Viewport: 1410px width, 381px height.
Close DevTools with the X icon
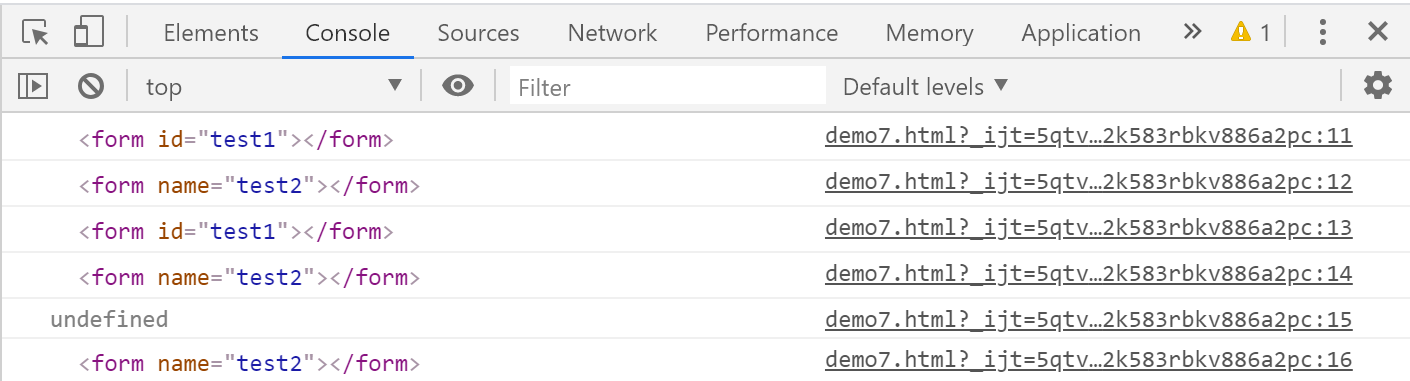[x=1378, y=32]
